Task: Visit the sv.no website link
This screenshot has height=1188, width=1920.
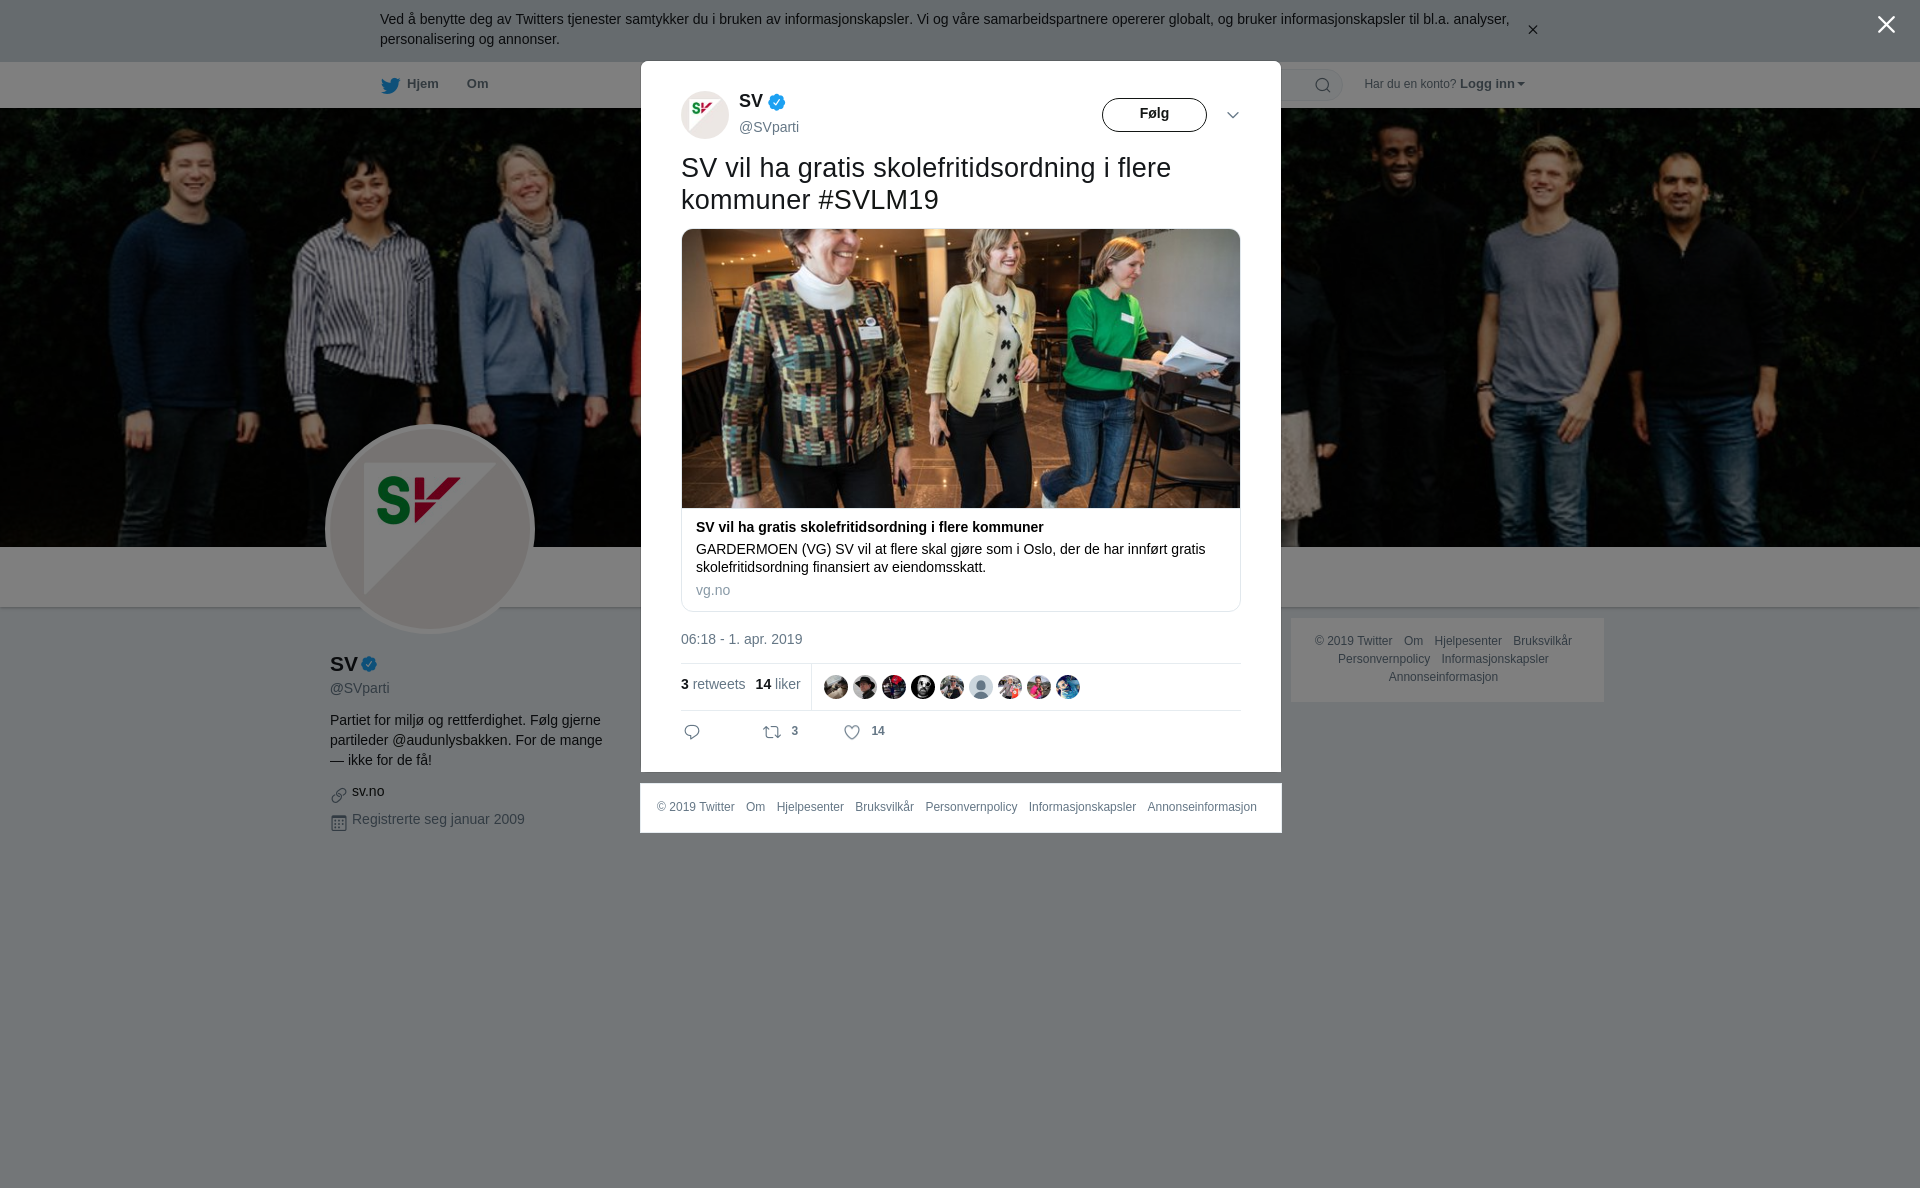Action: pos(368,791)
